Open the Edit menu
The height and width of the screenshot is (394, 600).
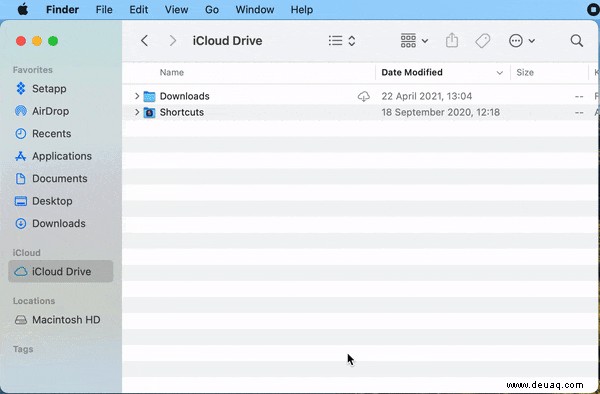click(x=139, y=10)
